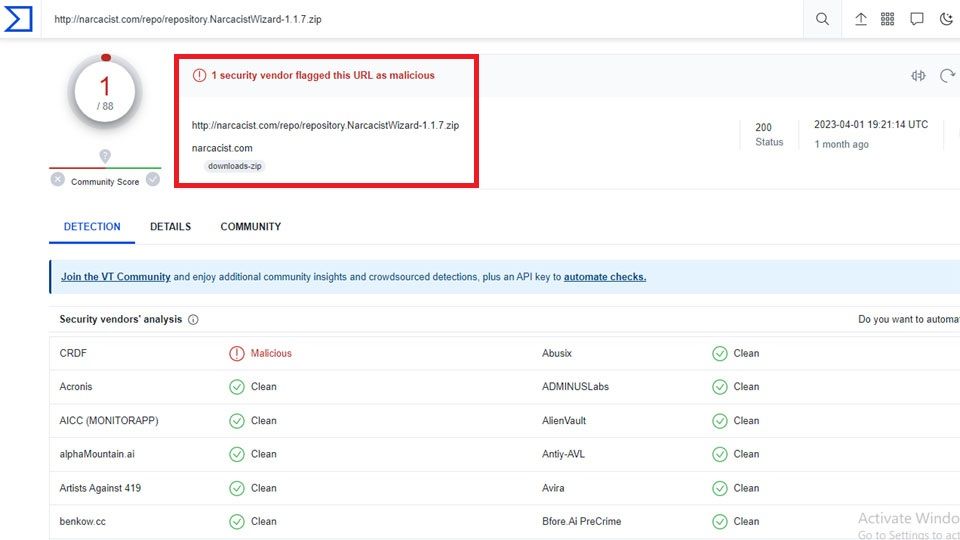Click the AICC (MONITORAPP) vendor name
This screenshot has height=540, width=960.
point(109,421)
